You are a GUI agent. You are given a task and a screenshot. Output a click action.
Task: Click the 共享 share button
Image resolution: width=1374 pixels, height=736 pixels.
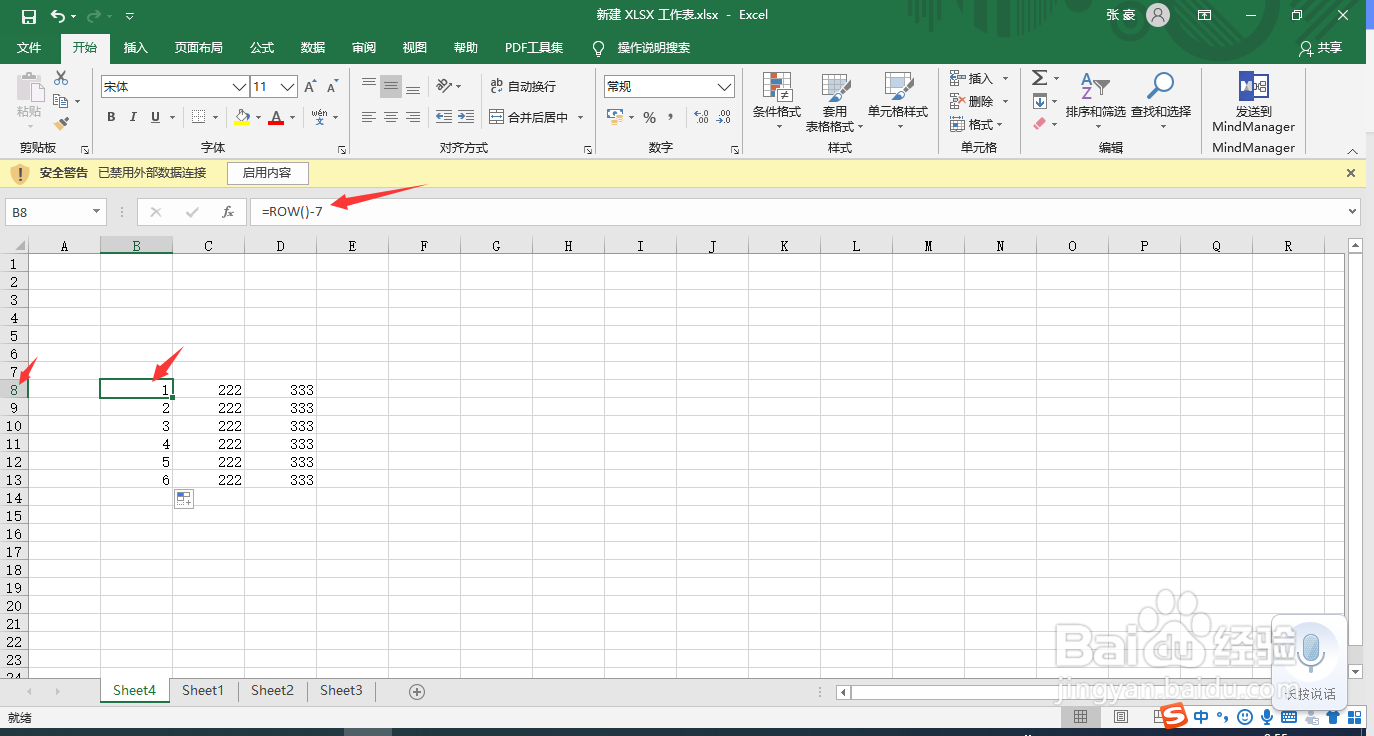[x=1320, y=48]
